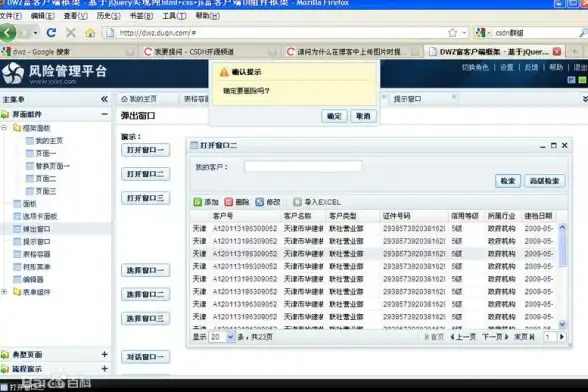
Task: Close the DWZ富客户端框架 browser tab
Action: (557, 51)
